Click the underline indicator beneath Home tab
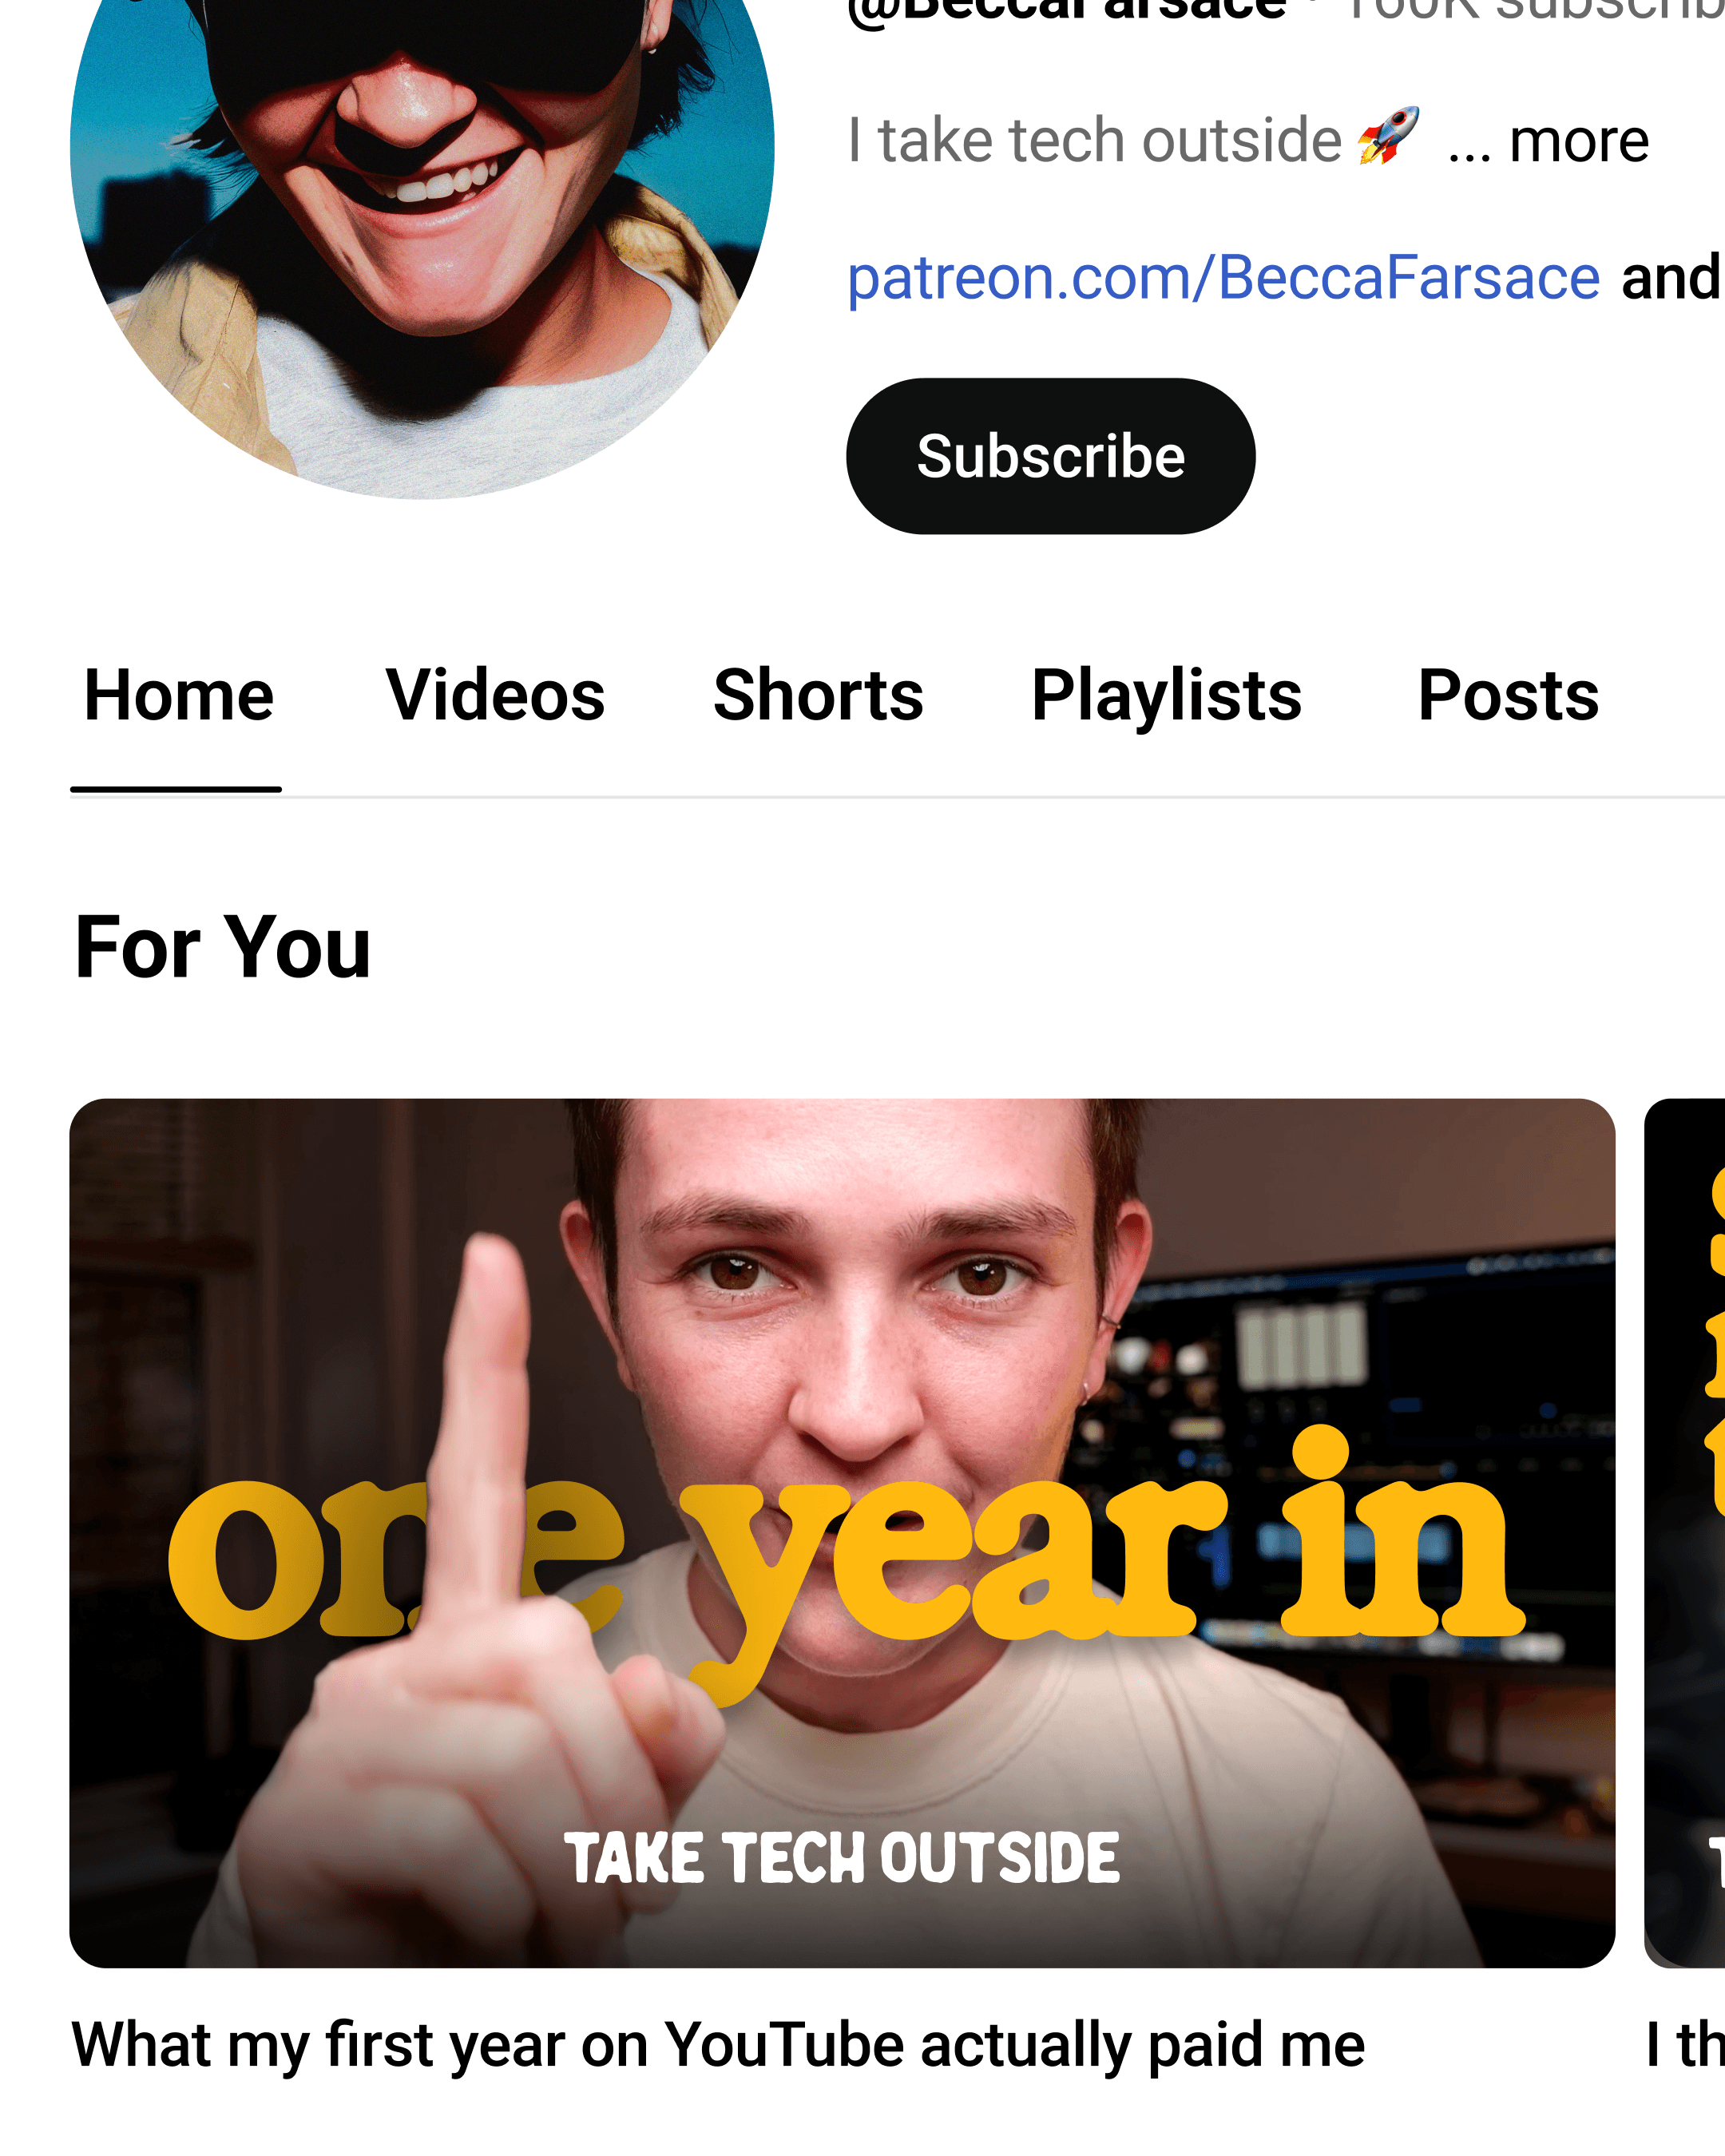The image size is (1725, 2156). 176,790
